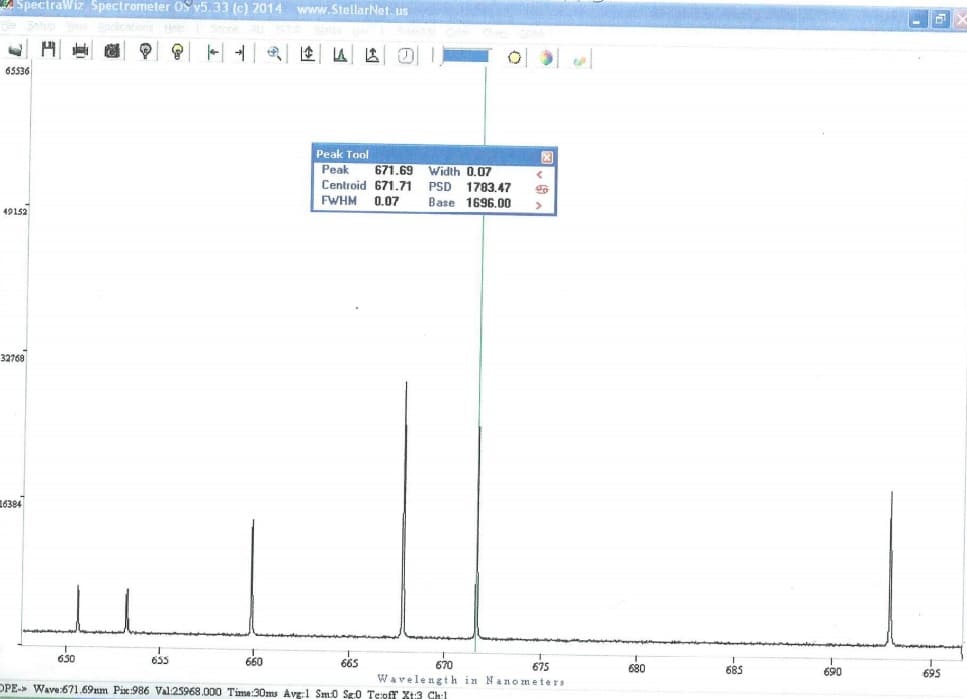This screenshot has width=967, height=699.
Task: Click the spectrum peak finder toolbar icon
Action: tap(340, 55)
